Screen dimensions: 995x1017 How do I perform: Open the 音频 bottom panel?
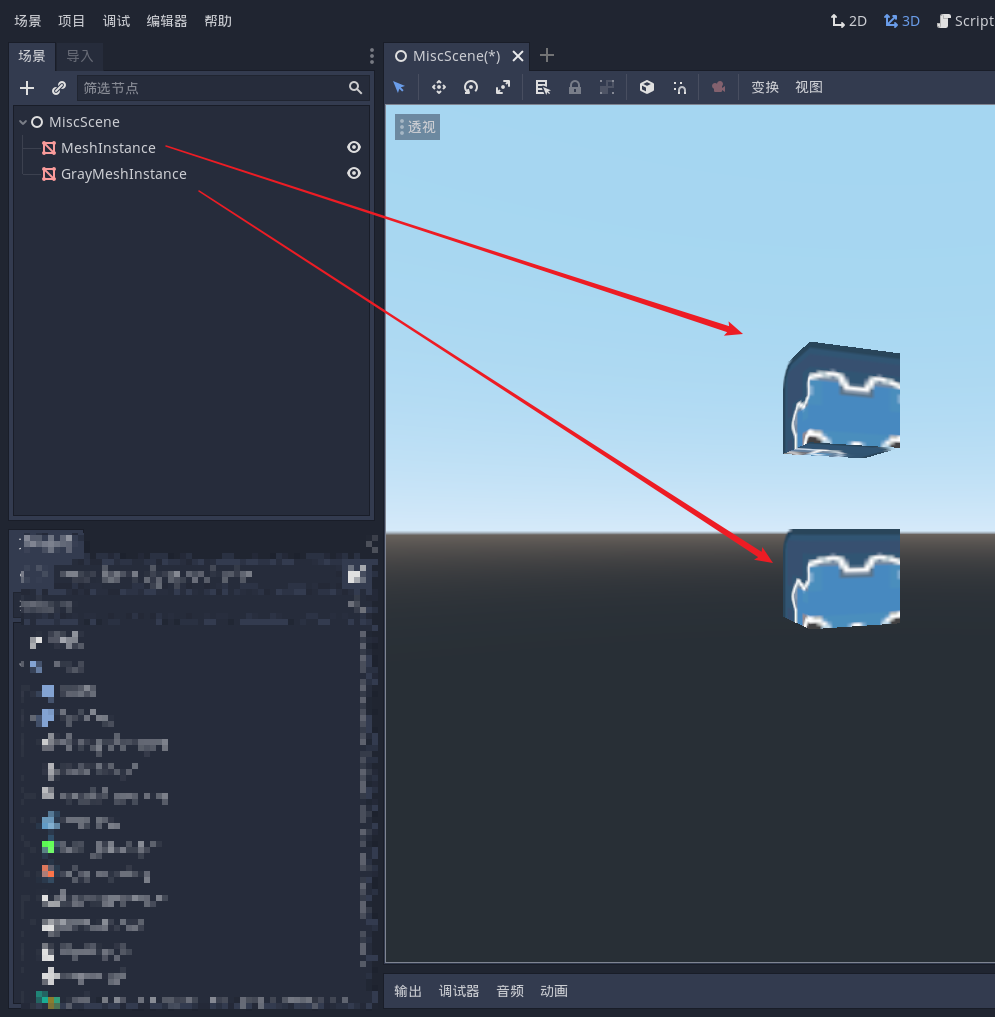510,990
